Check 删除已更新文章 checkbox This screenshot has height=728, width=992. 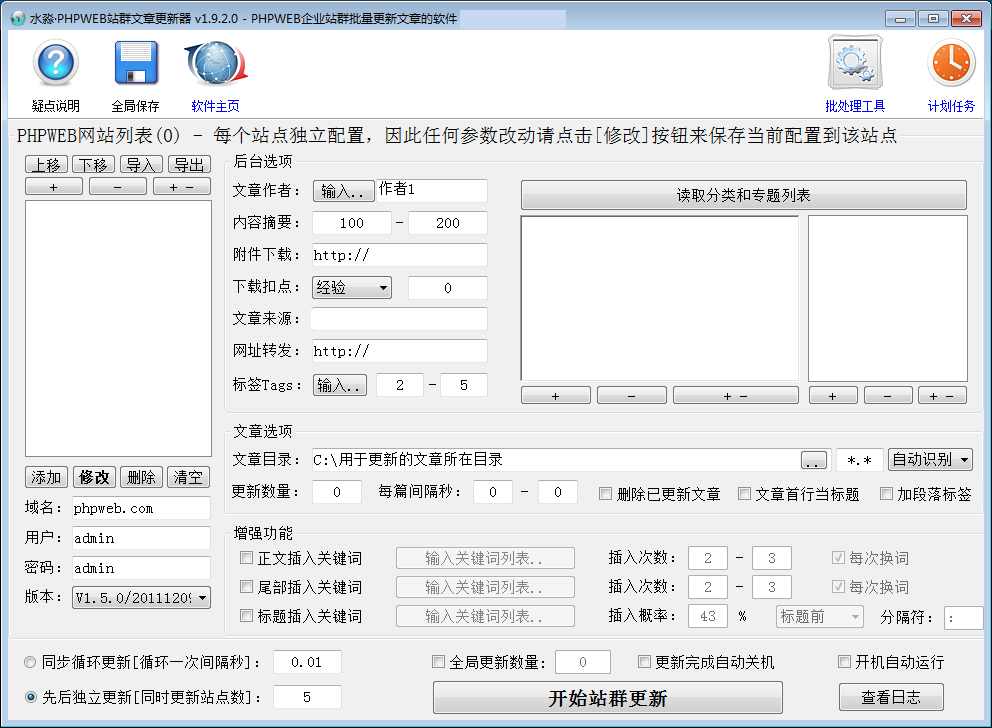point(605,493)
